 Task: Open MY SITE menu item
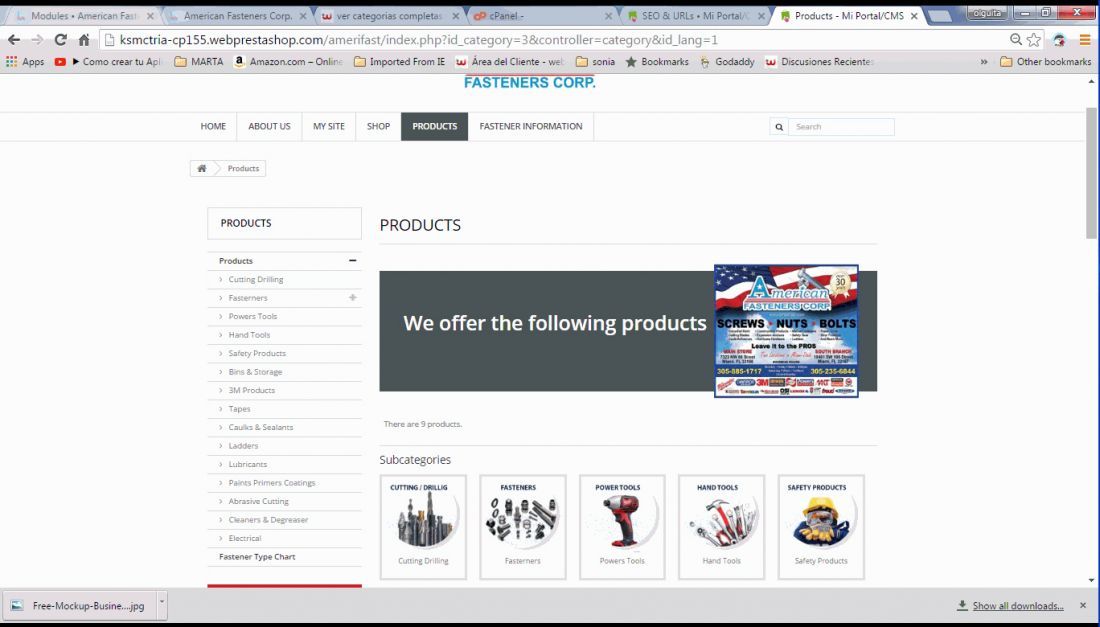coord(328,126)
